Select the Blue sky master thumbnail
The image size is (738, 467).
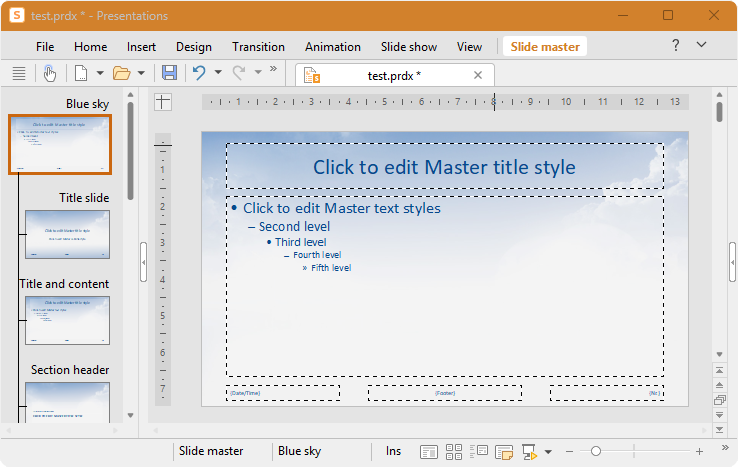click(60, 144)
